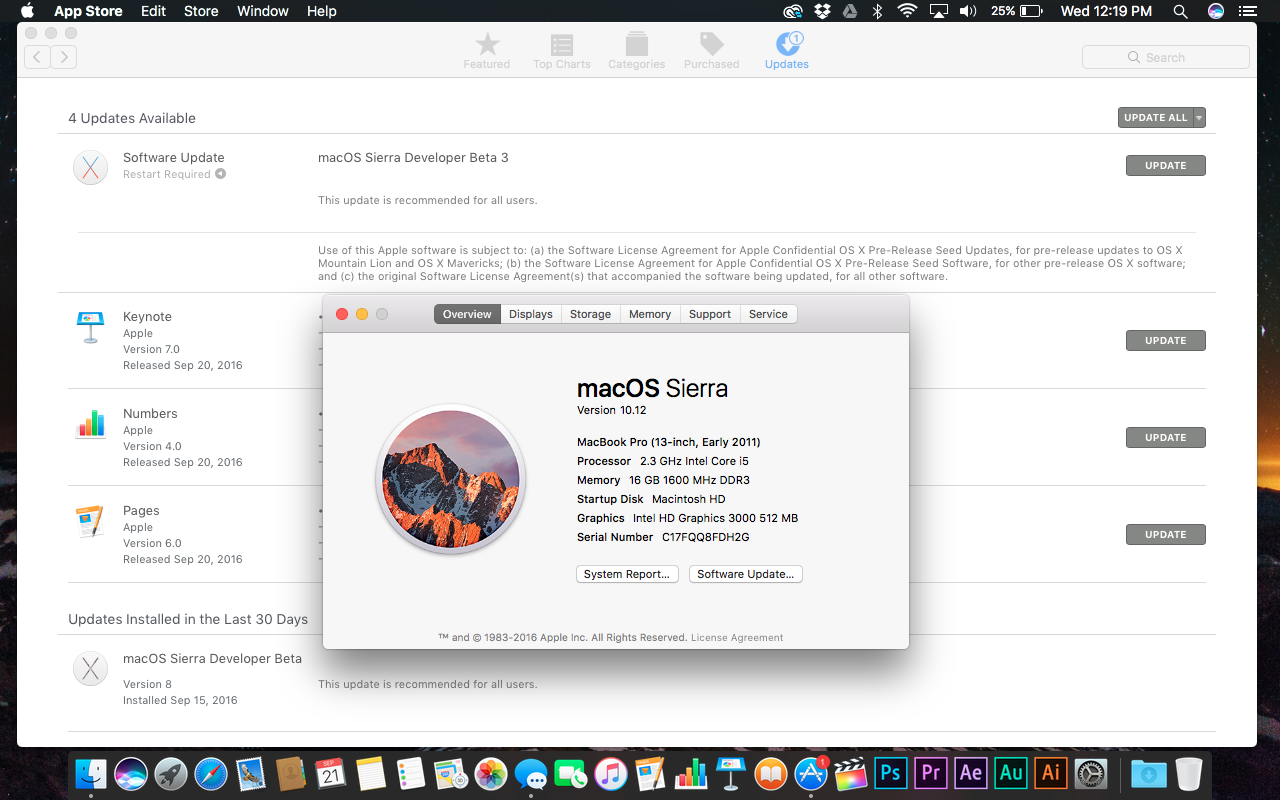Screen dimensions: 1280x800
Task: Click Update button for Keynote
Action: coord(1166,341)
